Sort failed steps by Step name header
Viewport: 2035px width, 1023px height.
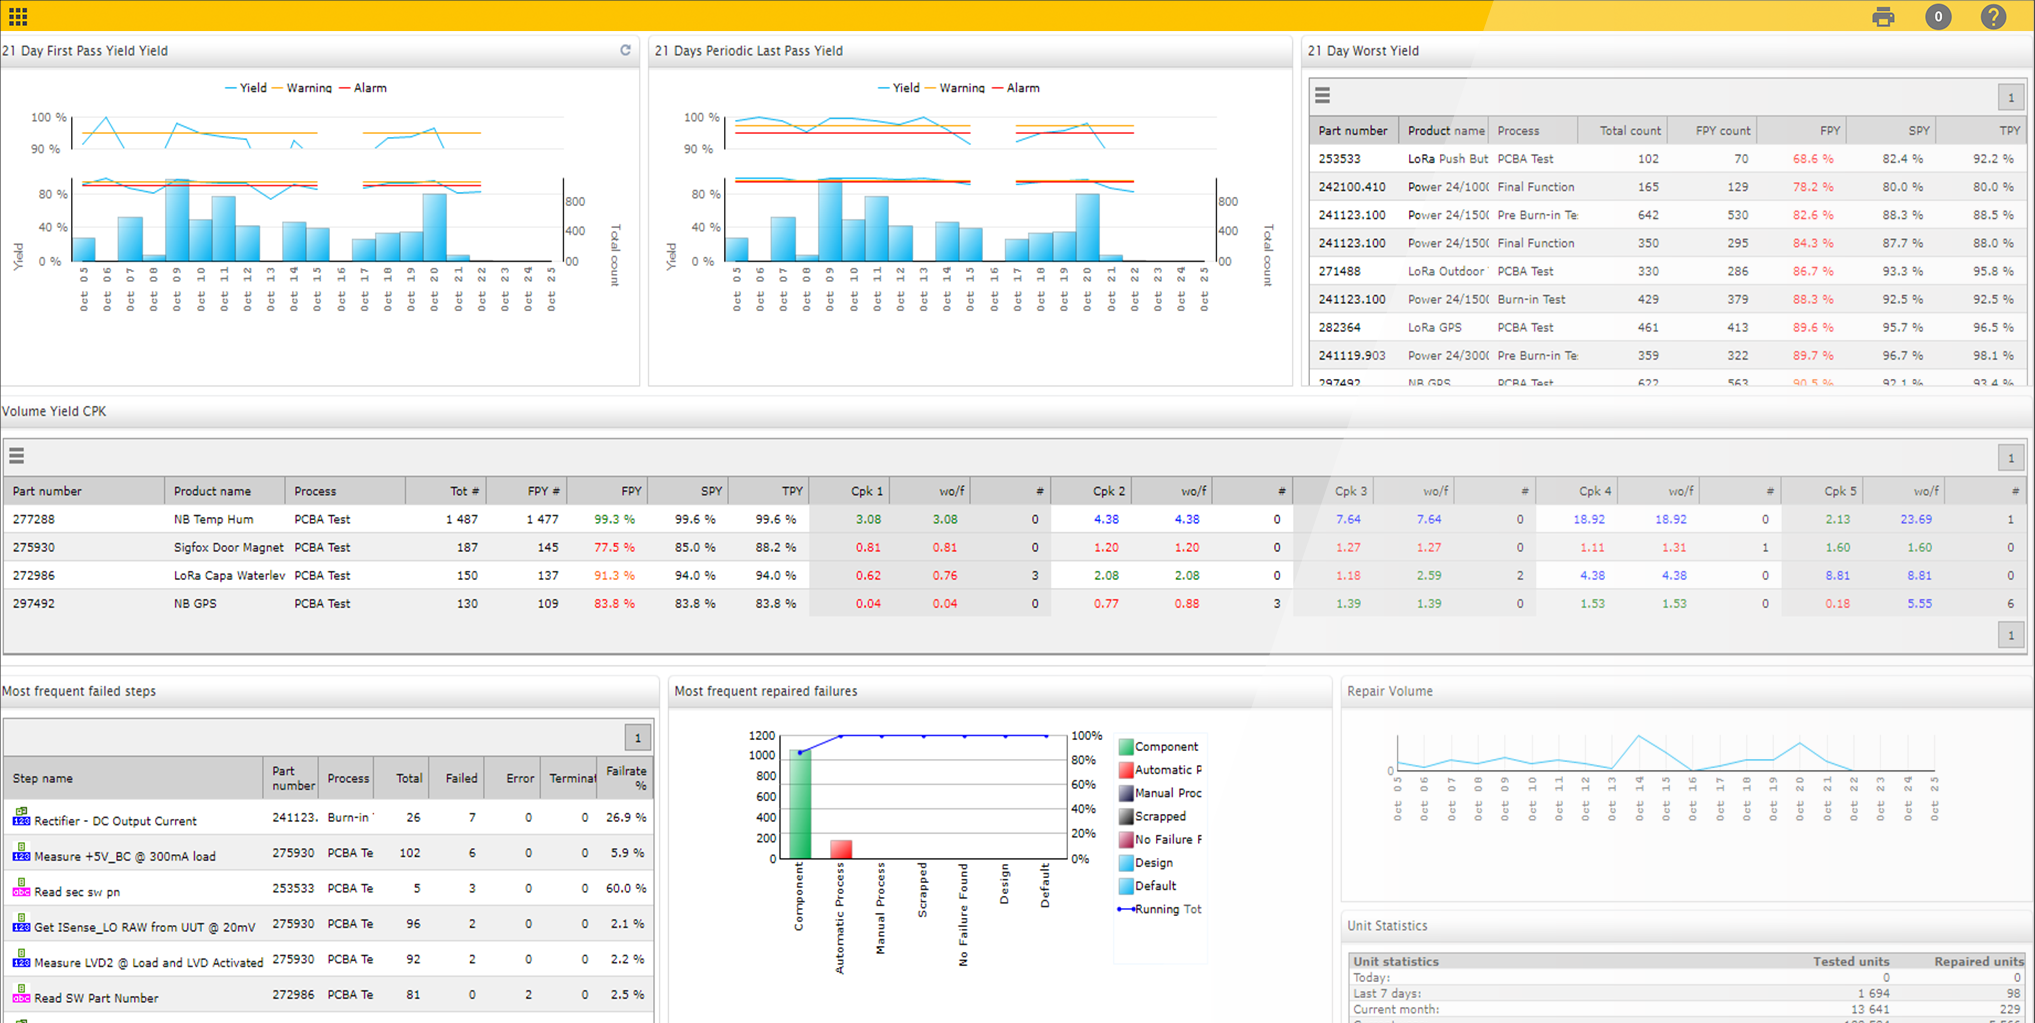pos(134,778)
